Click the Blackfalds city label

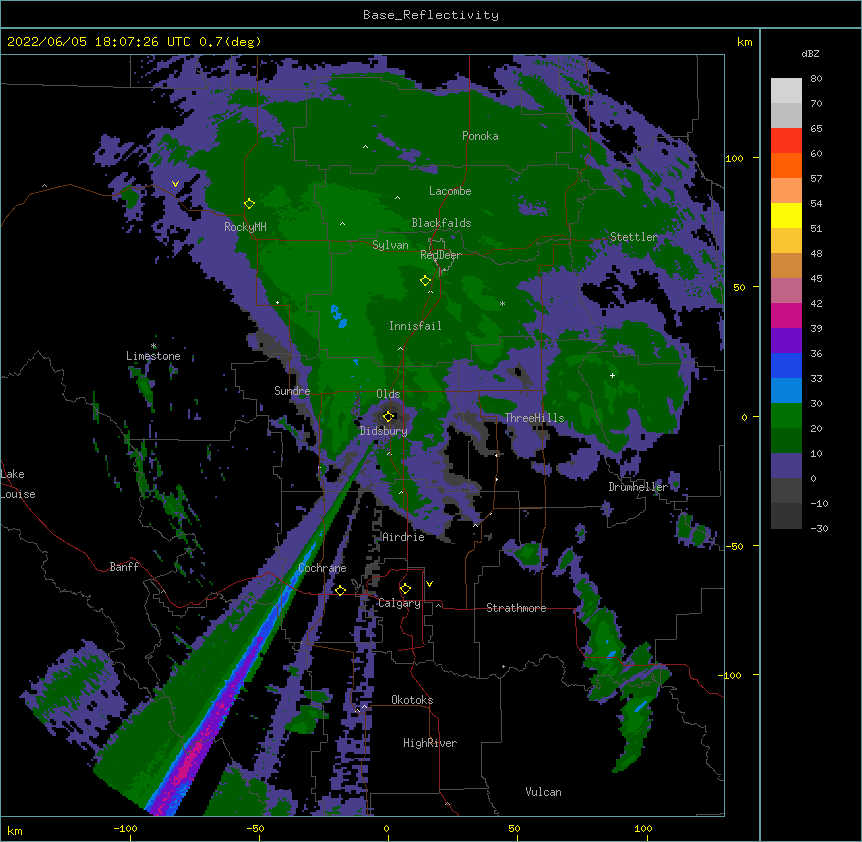tap(441, 223)
